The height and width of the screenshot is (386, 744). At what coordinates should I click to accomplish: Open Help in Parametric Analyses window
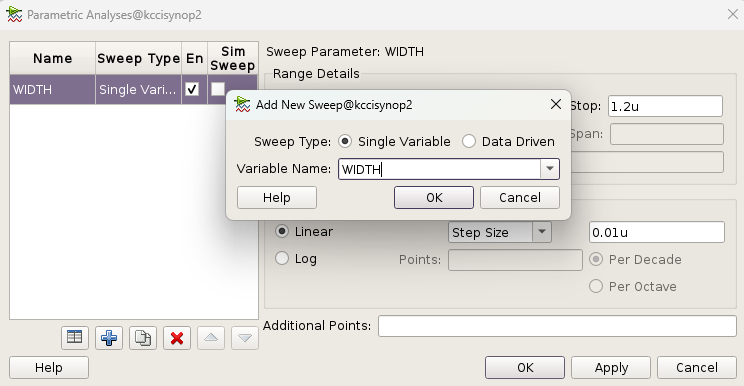coord(48,368)
